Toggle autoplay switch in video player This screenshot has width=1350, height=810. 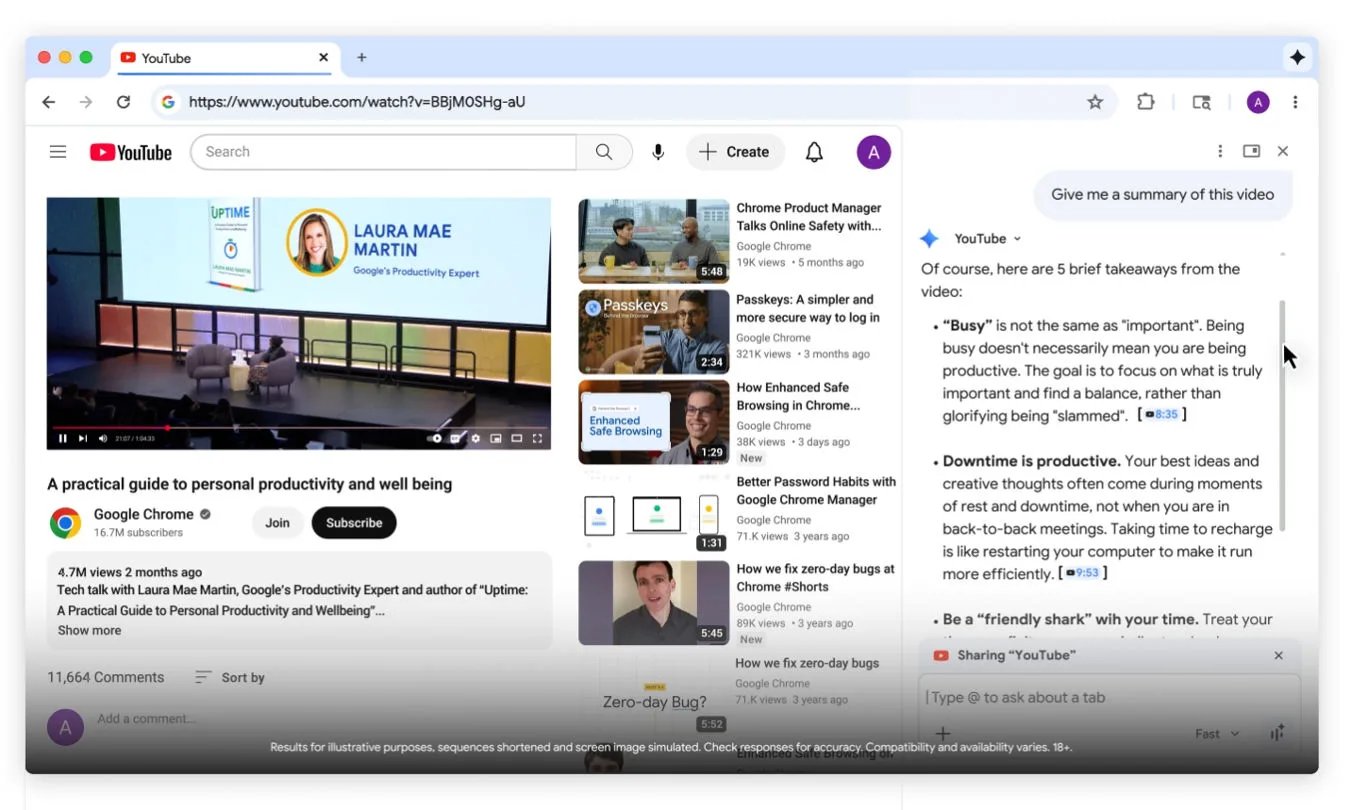click(435, 438)
